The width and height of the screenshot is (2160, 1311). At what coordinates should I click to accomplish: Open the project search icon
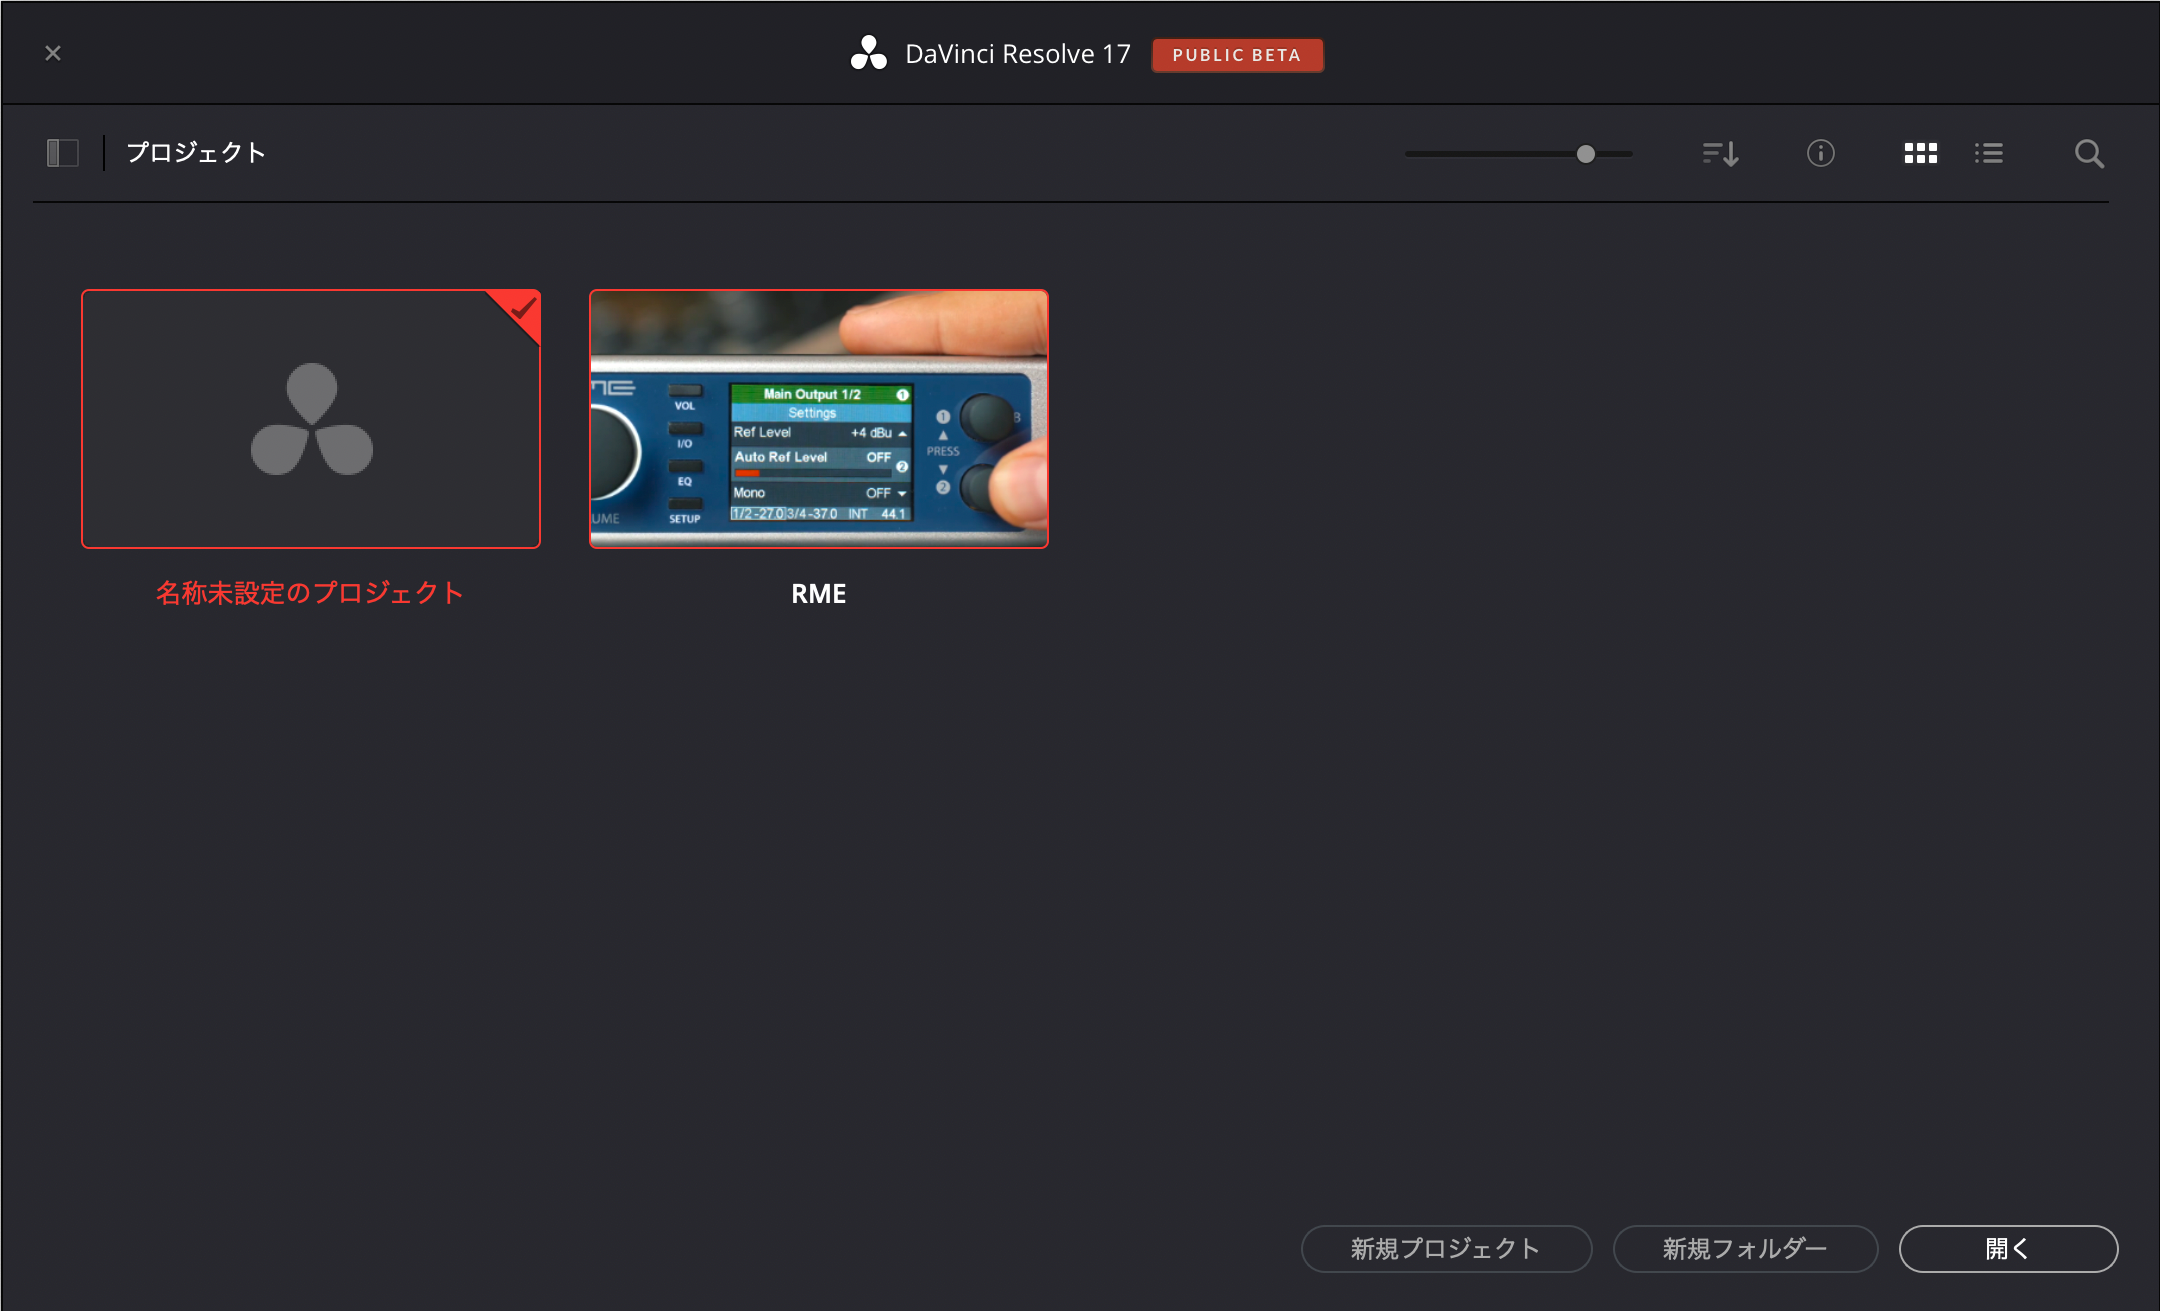(2088, 153)
